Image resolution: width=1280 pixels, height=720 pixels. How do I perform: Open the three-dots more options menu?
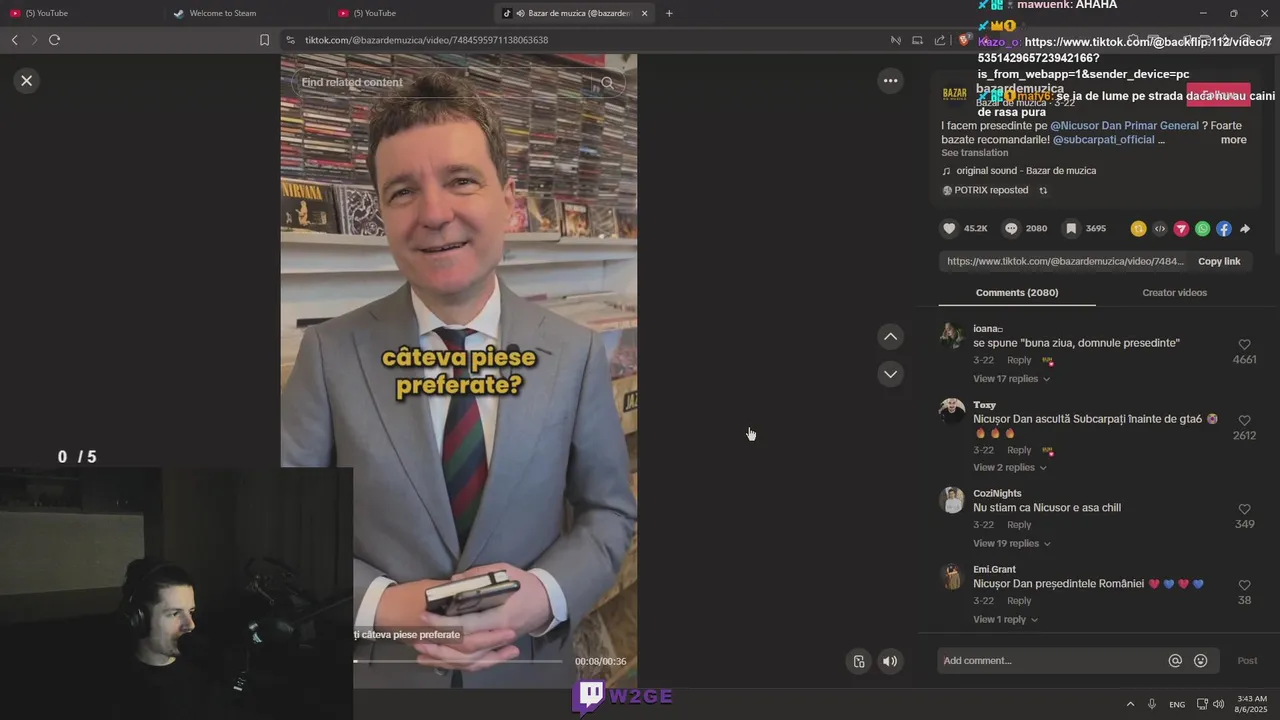click(890, 81)
